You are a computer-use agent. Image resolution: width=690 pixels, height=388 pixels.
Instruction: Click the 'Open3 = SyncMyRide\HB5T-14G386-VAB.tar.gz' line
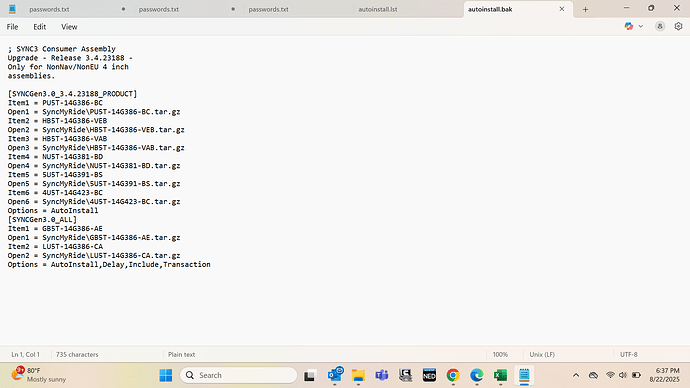pos(96,148)
